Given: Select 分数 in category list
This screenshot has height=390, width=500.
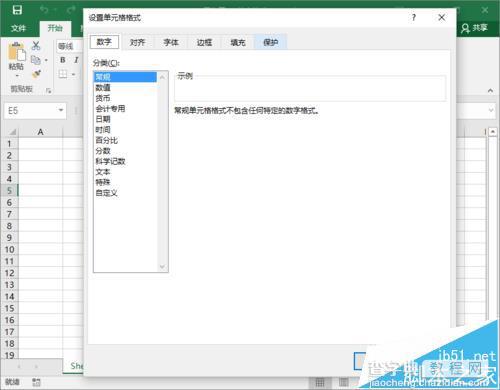Looking at the screenshot, I should [125, 151].
